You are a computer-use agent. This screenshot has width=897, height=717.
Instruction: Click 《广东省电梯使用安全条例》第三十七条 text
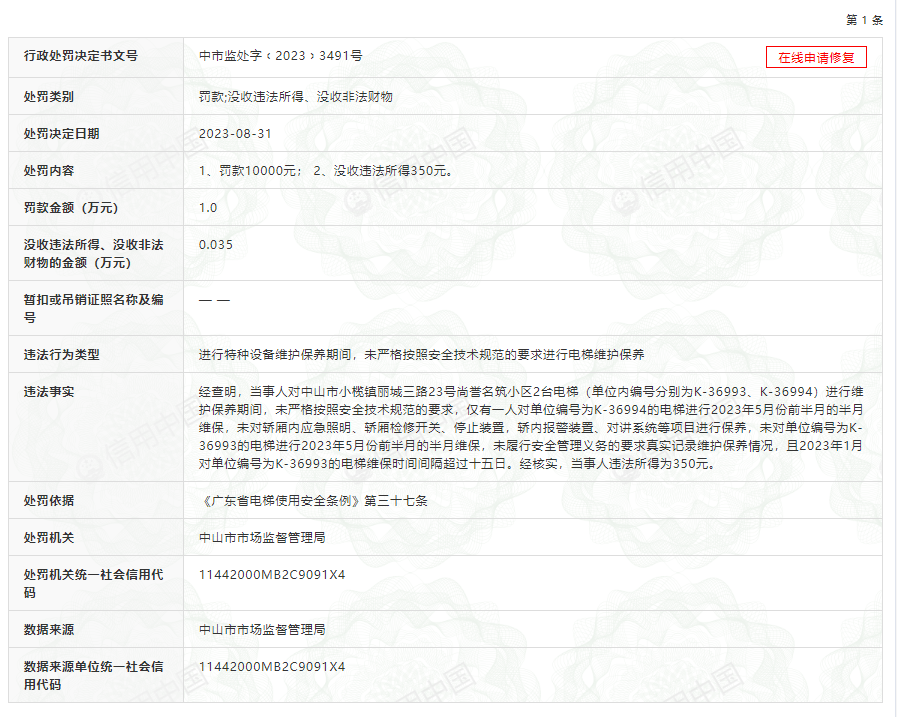313,500
